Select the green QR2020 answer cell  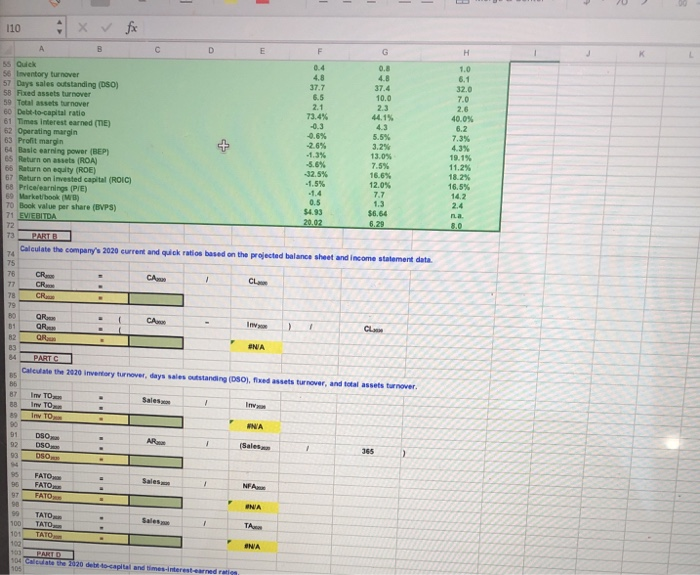tap(156, 342)
